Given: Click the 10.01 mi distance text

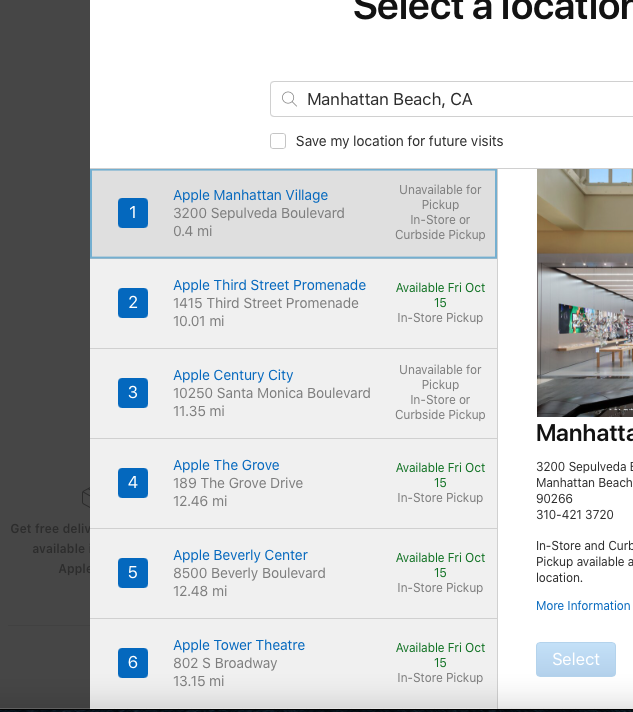Looking at the screenshot, I should [x=198, y=321].
